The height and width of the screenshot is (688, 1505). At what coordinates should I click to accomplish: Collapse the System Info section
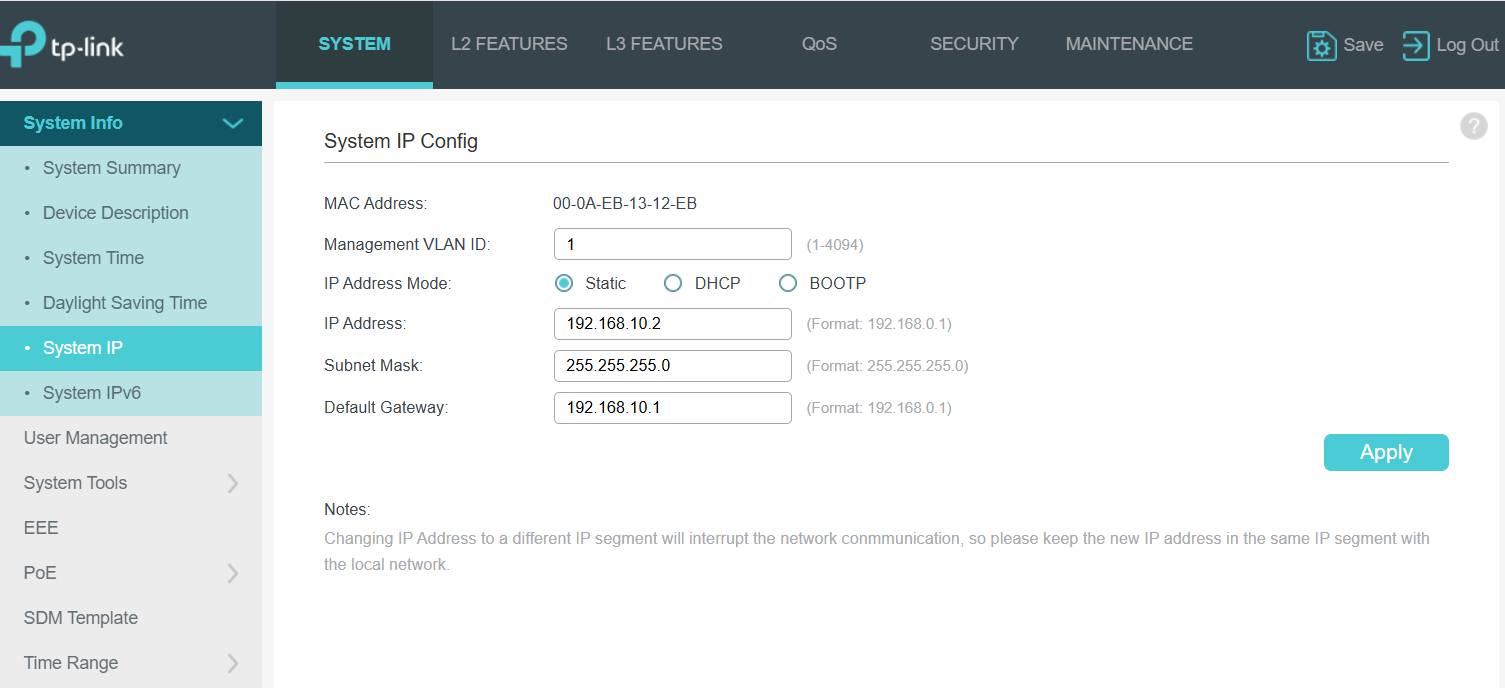232,123
